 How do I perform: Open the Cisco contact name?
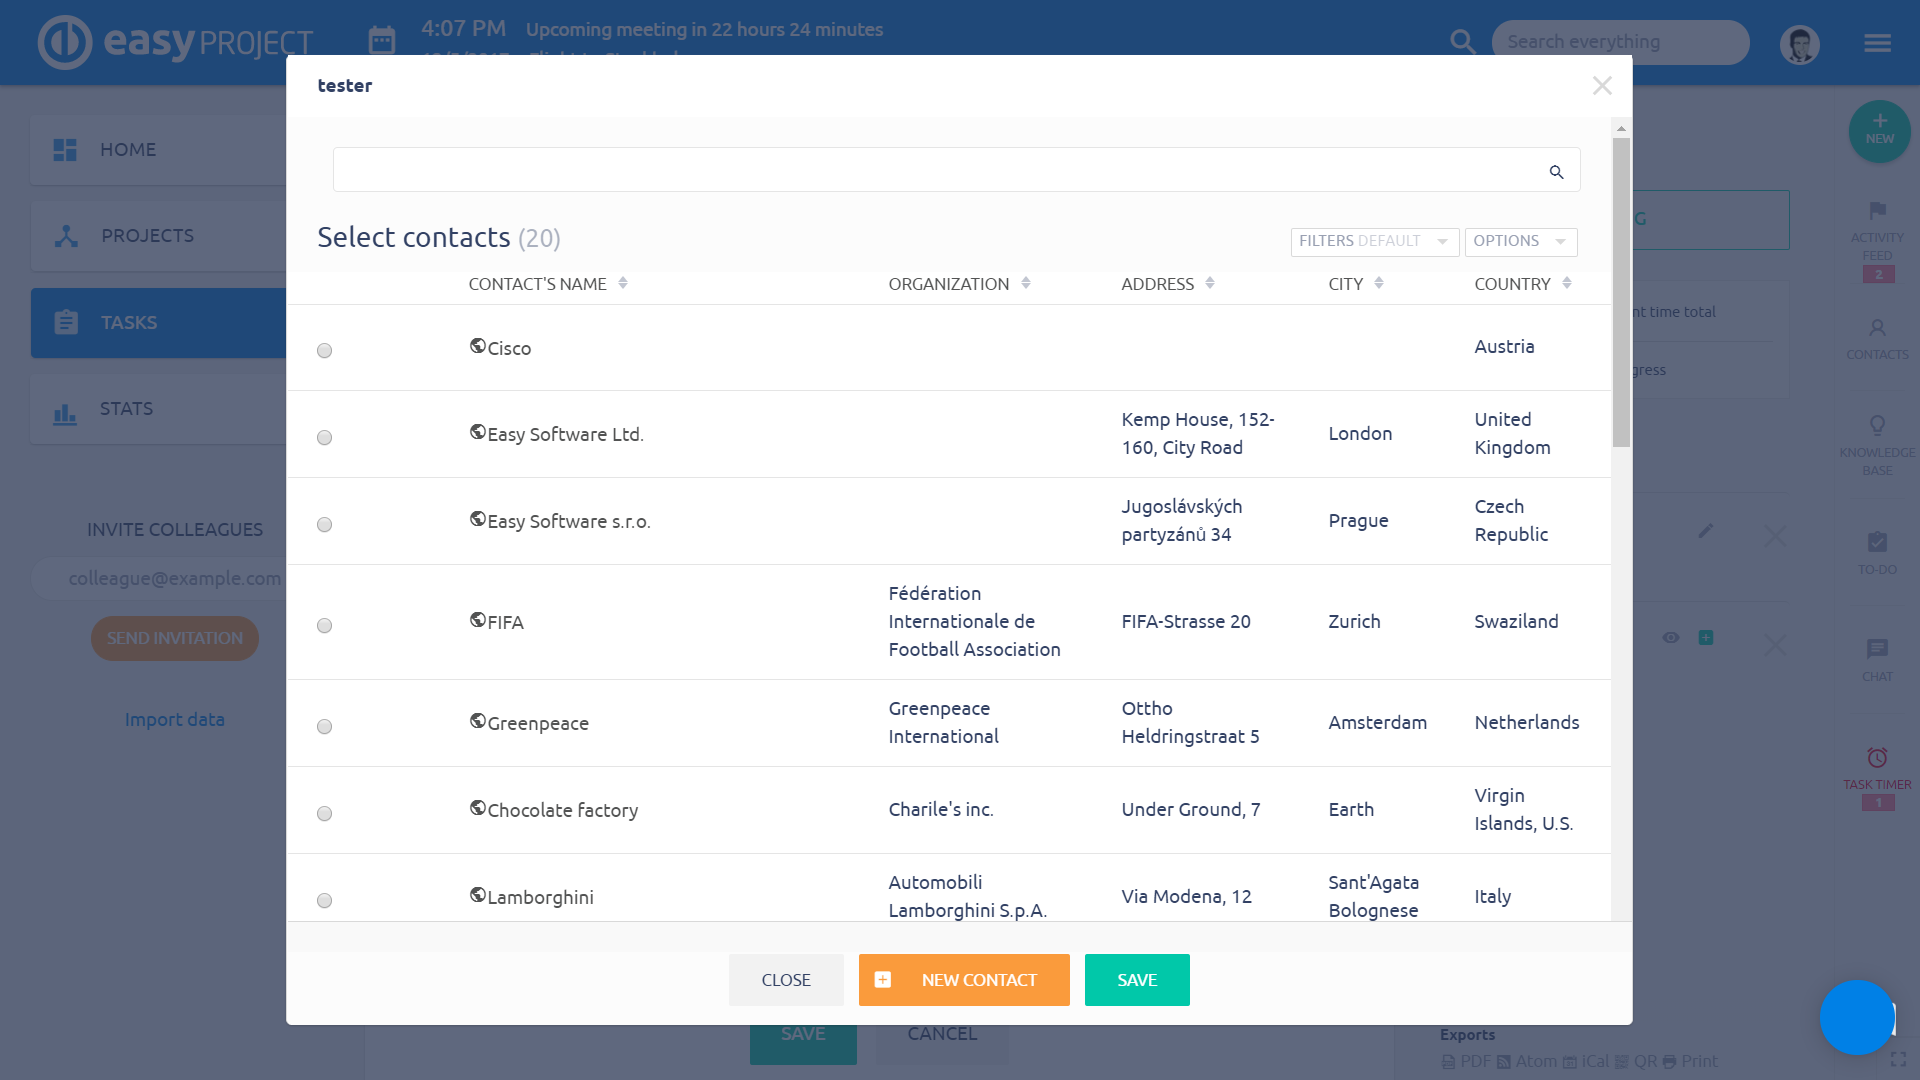pyautogui.click(x=509, y=348)
